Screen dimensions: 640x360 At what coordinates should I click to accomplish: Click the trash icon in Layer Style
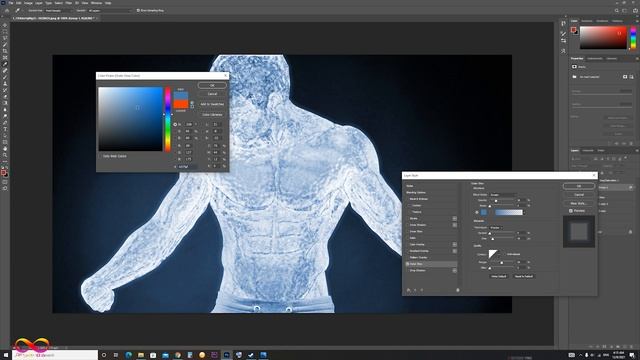[458, 290]
